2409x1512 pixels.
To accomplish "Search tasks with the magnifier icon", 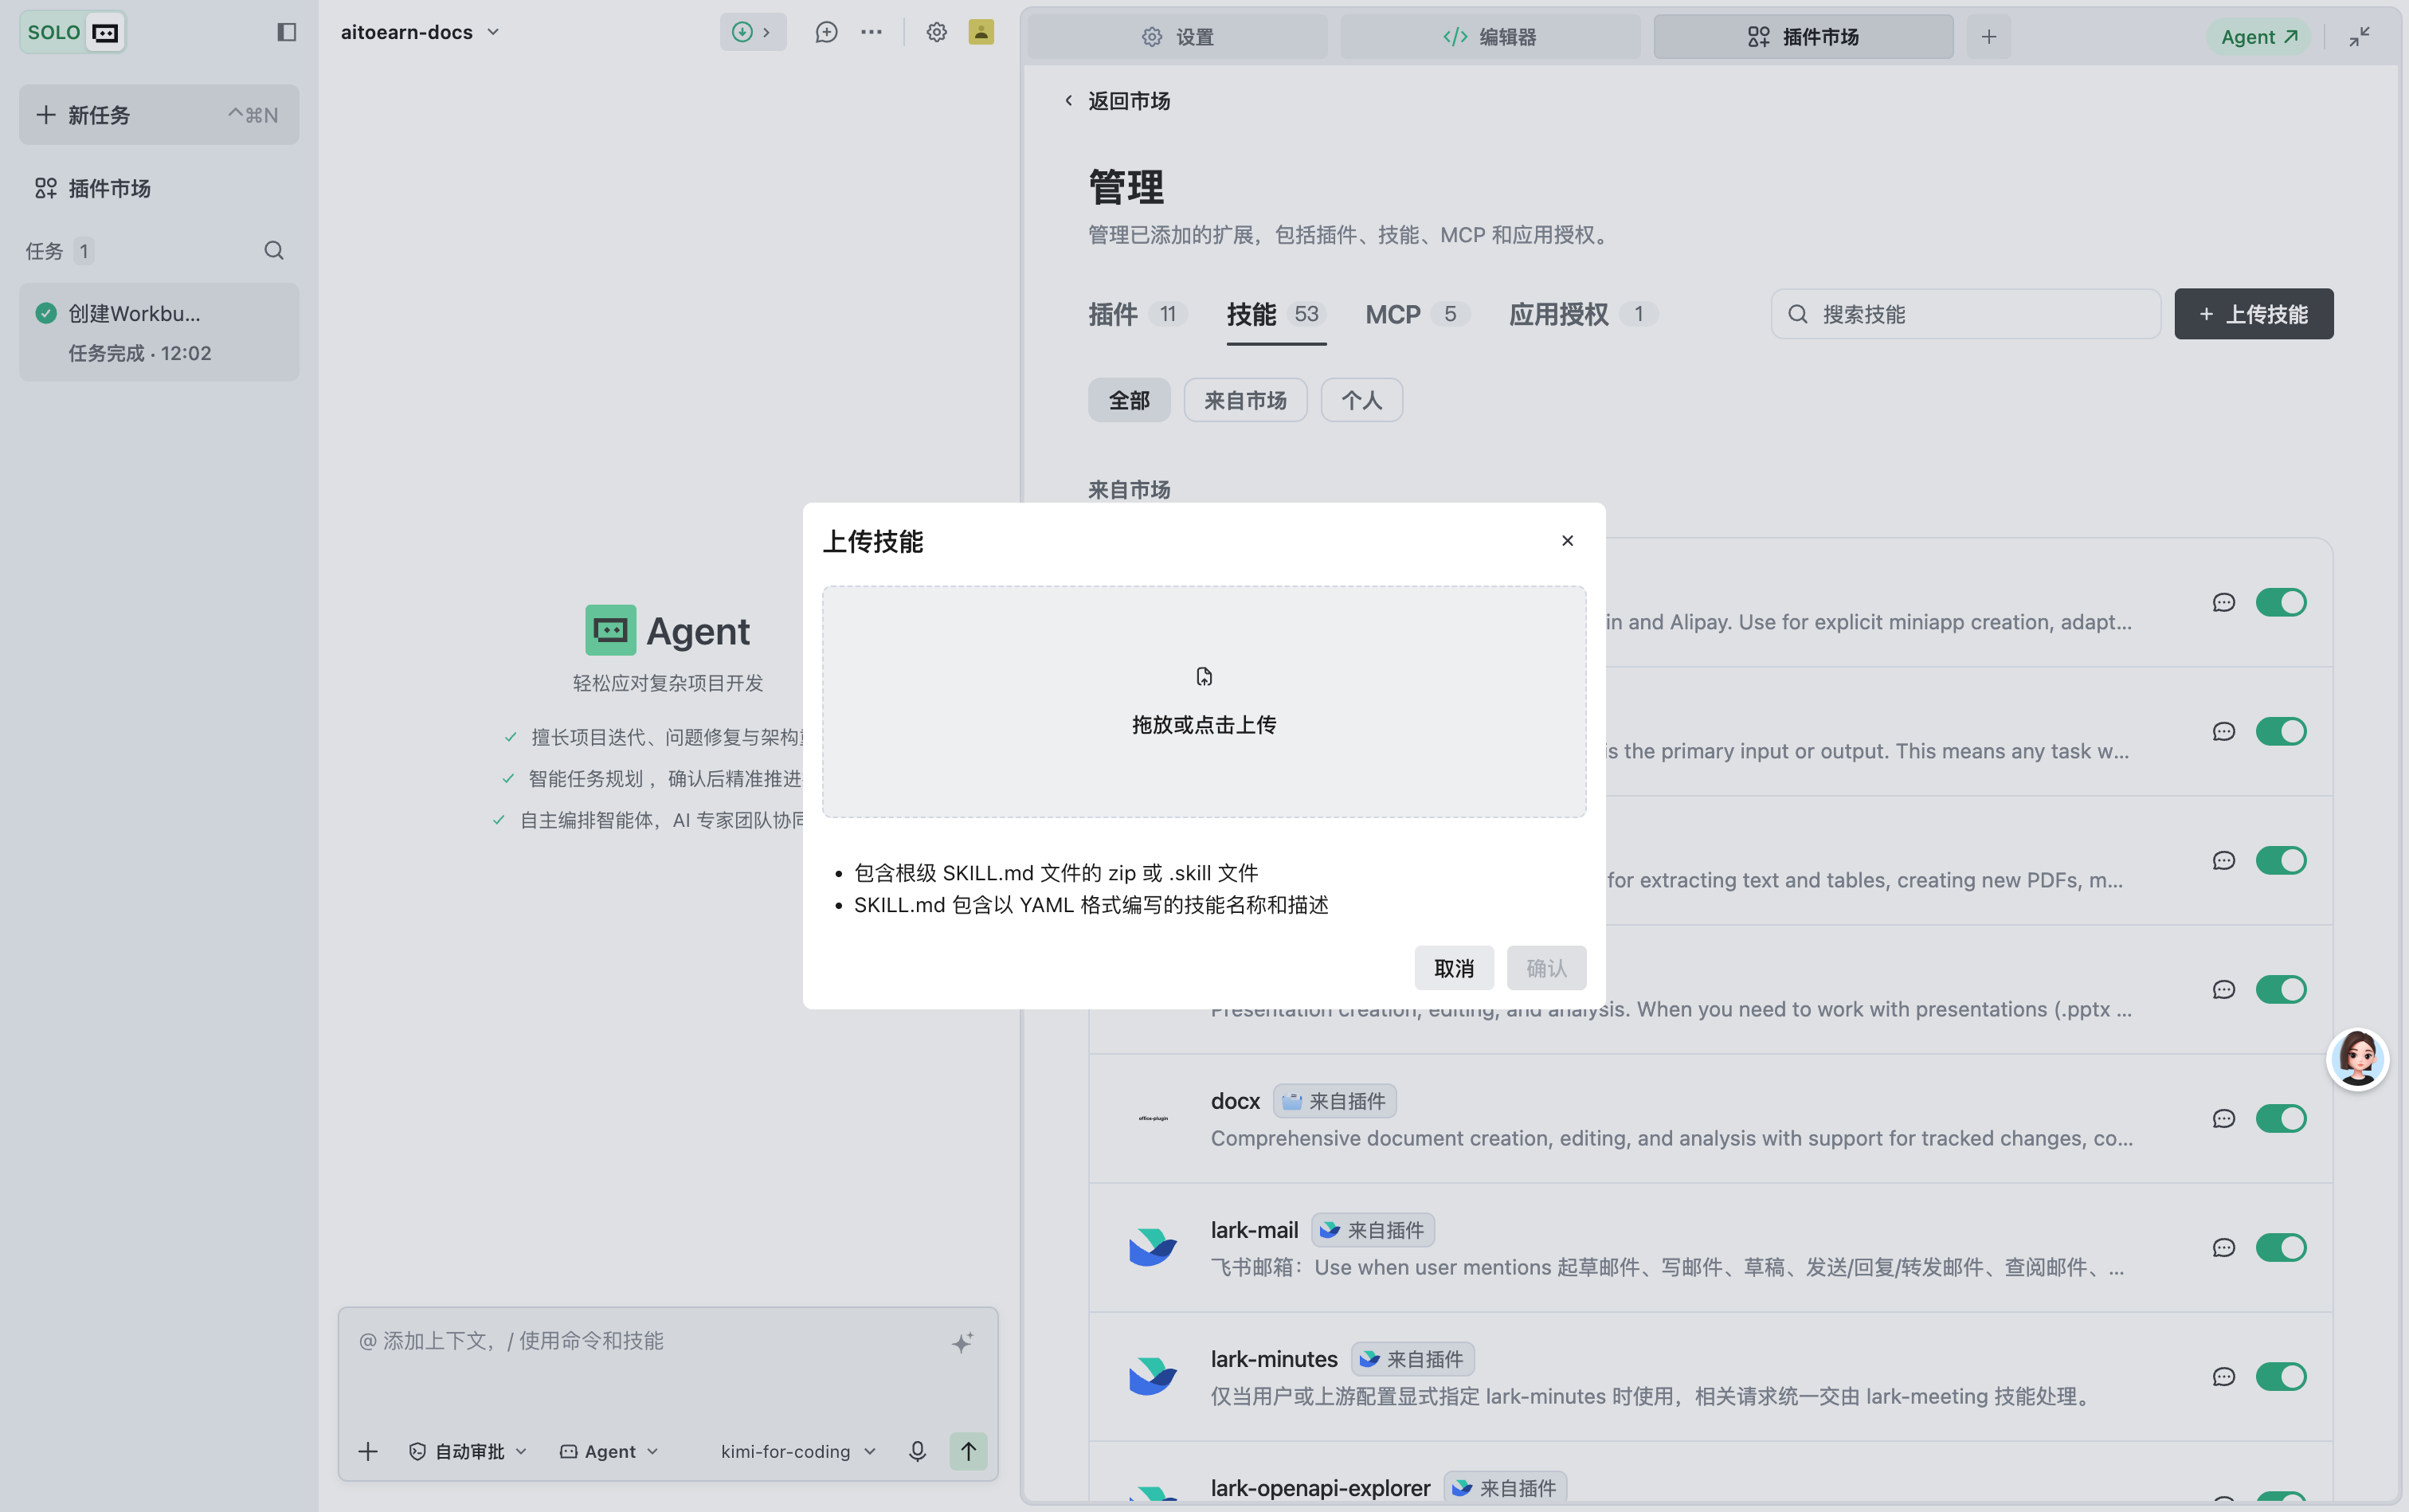I will (274, 251).
